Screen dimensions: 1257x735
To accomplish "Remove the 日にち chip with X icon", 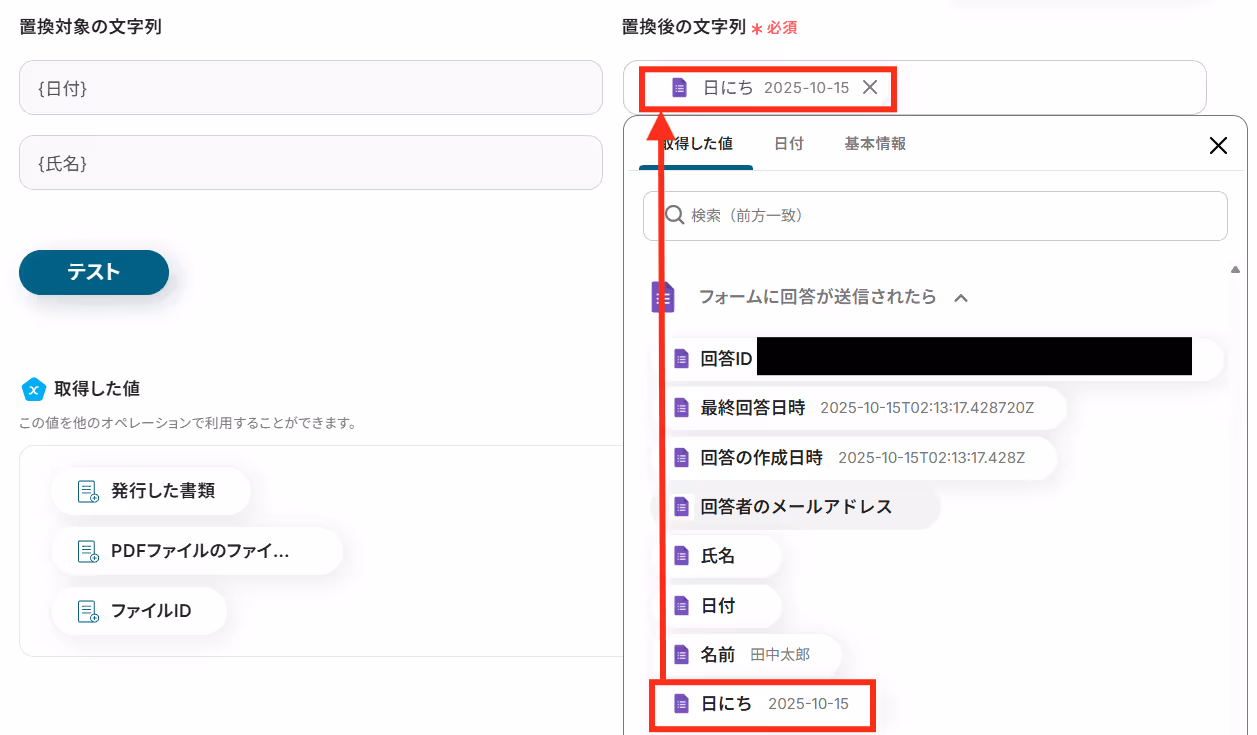I will [870, 88].
